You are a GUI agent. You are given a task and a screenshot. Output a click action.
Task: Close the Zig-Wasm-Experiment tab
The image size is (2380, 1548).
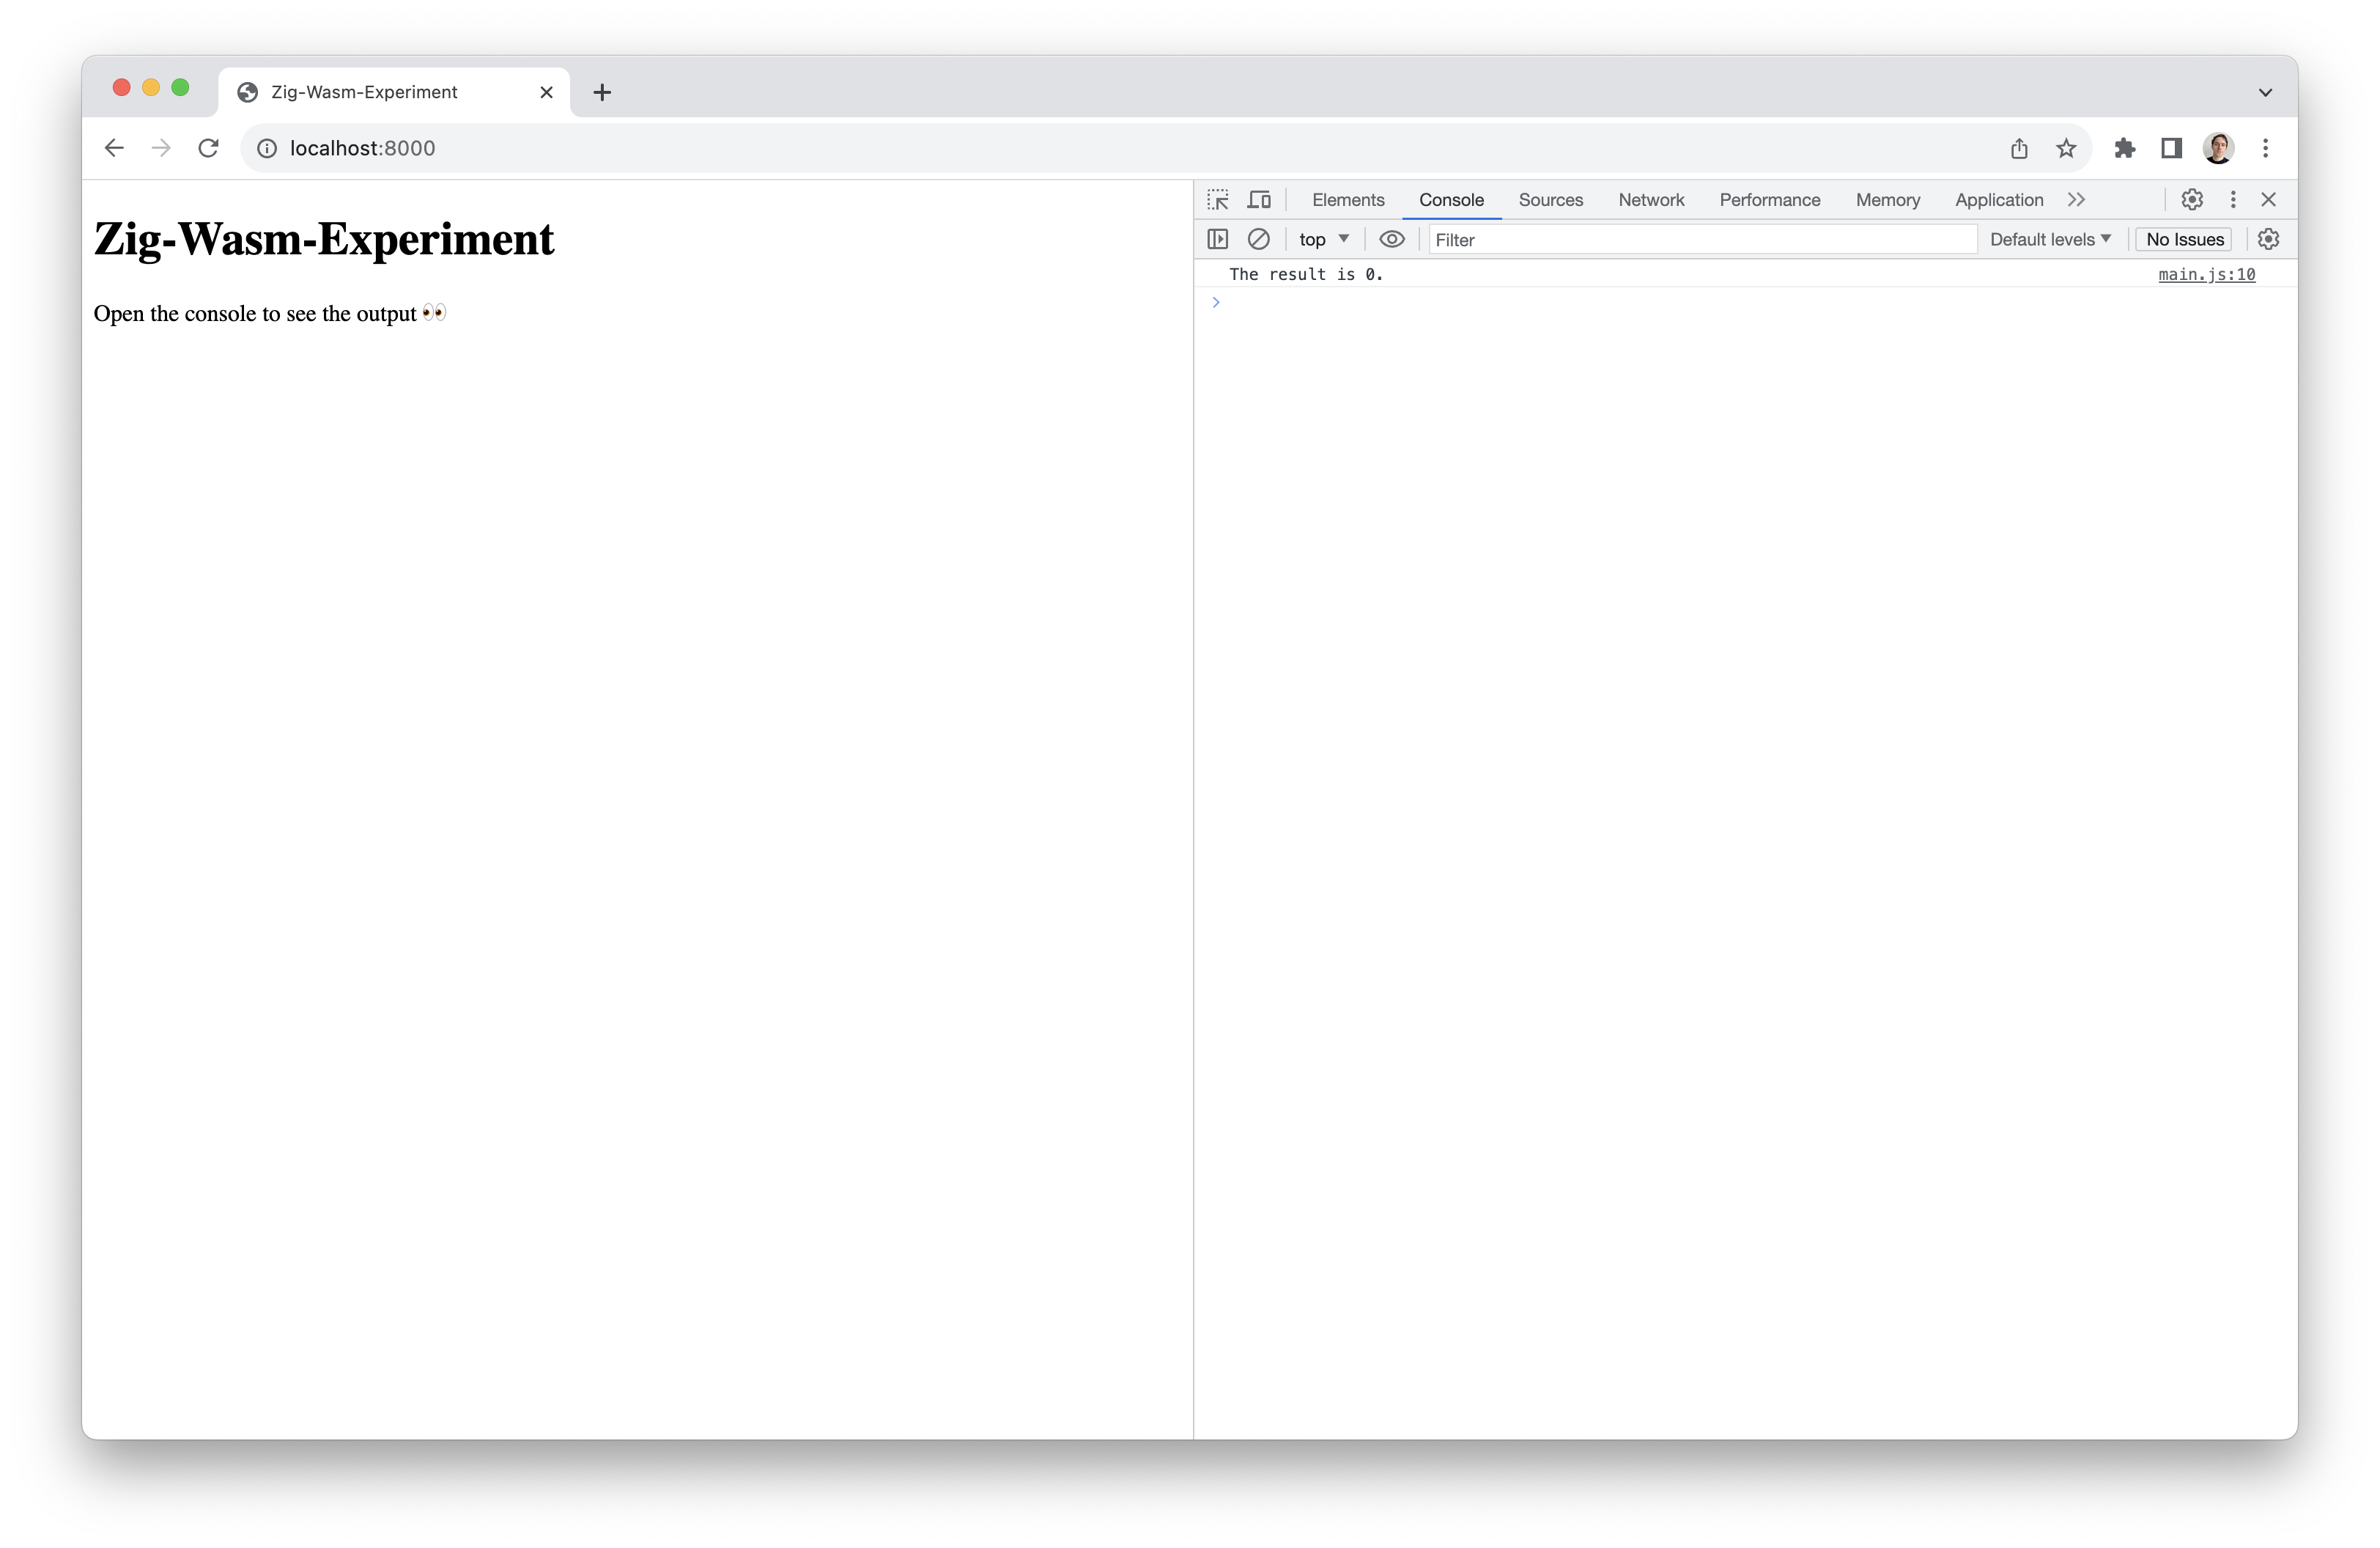click(x=546, y=92)
